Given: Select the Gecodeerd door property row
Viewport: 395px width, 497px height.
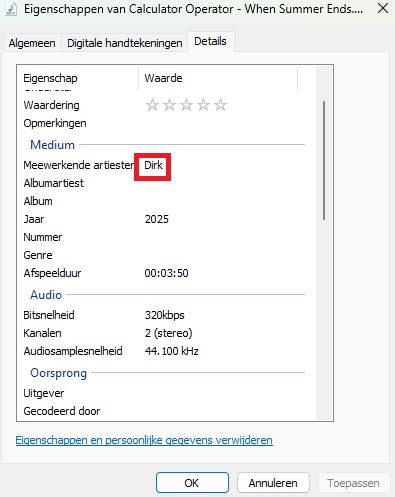Looking at the screenshot, I should [x=164, y=411].
